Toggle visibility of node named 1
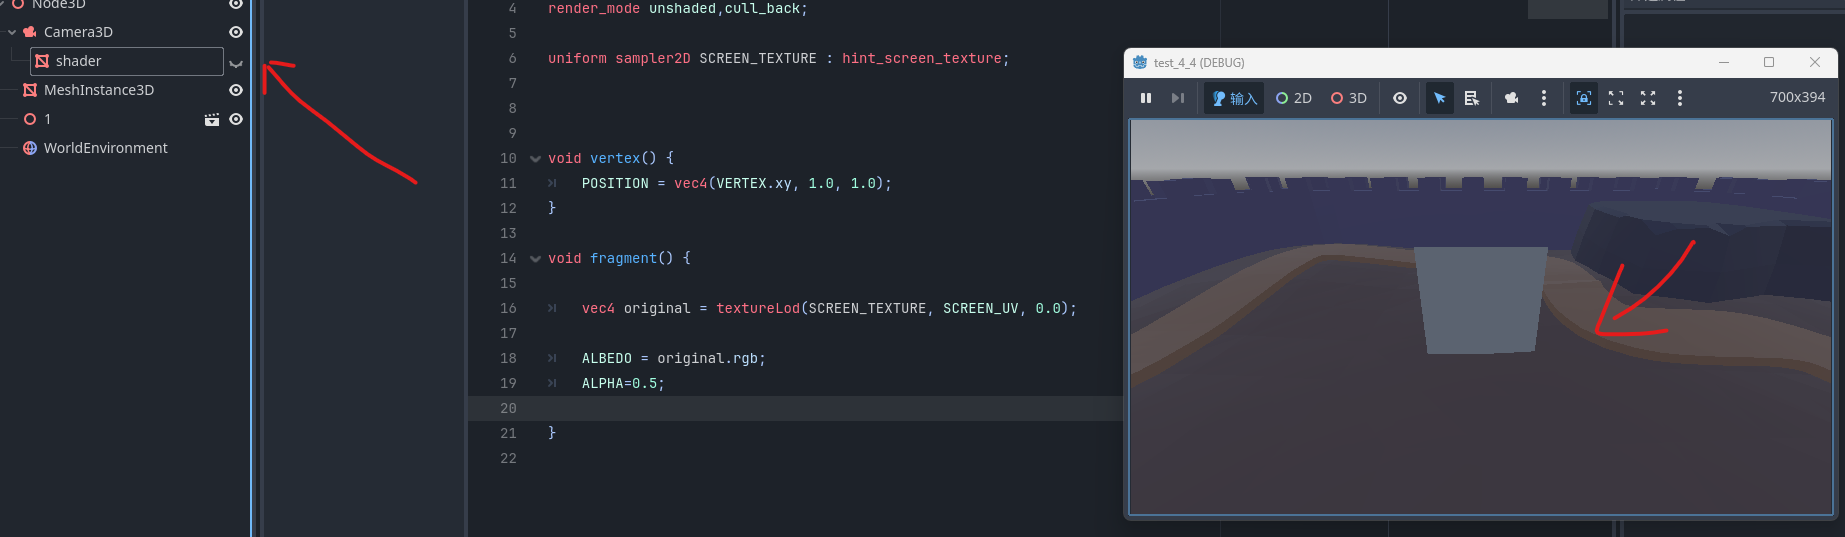This screenshot has width=1845, height=537. 236,119
